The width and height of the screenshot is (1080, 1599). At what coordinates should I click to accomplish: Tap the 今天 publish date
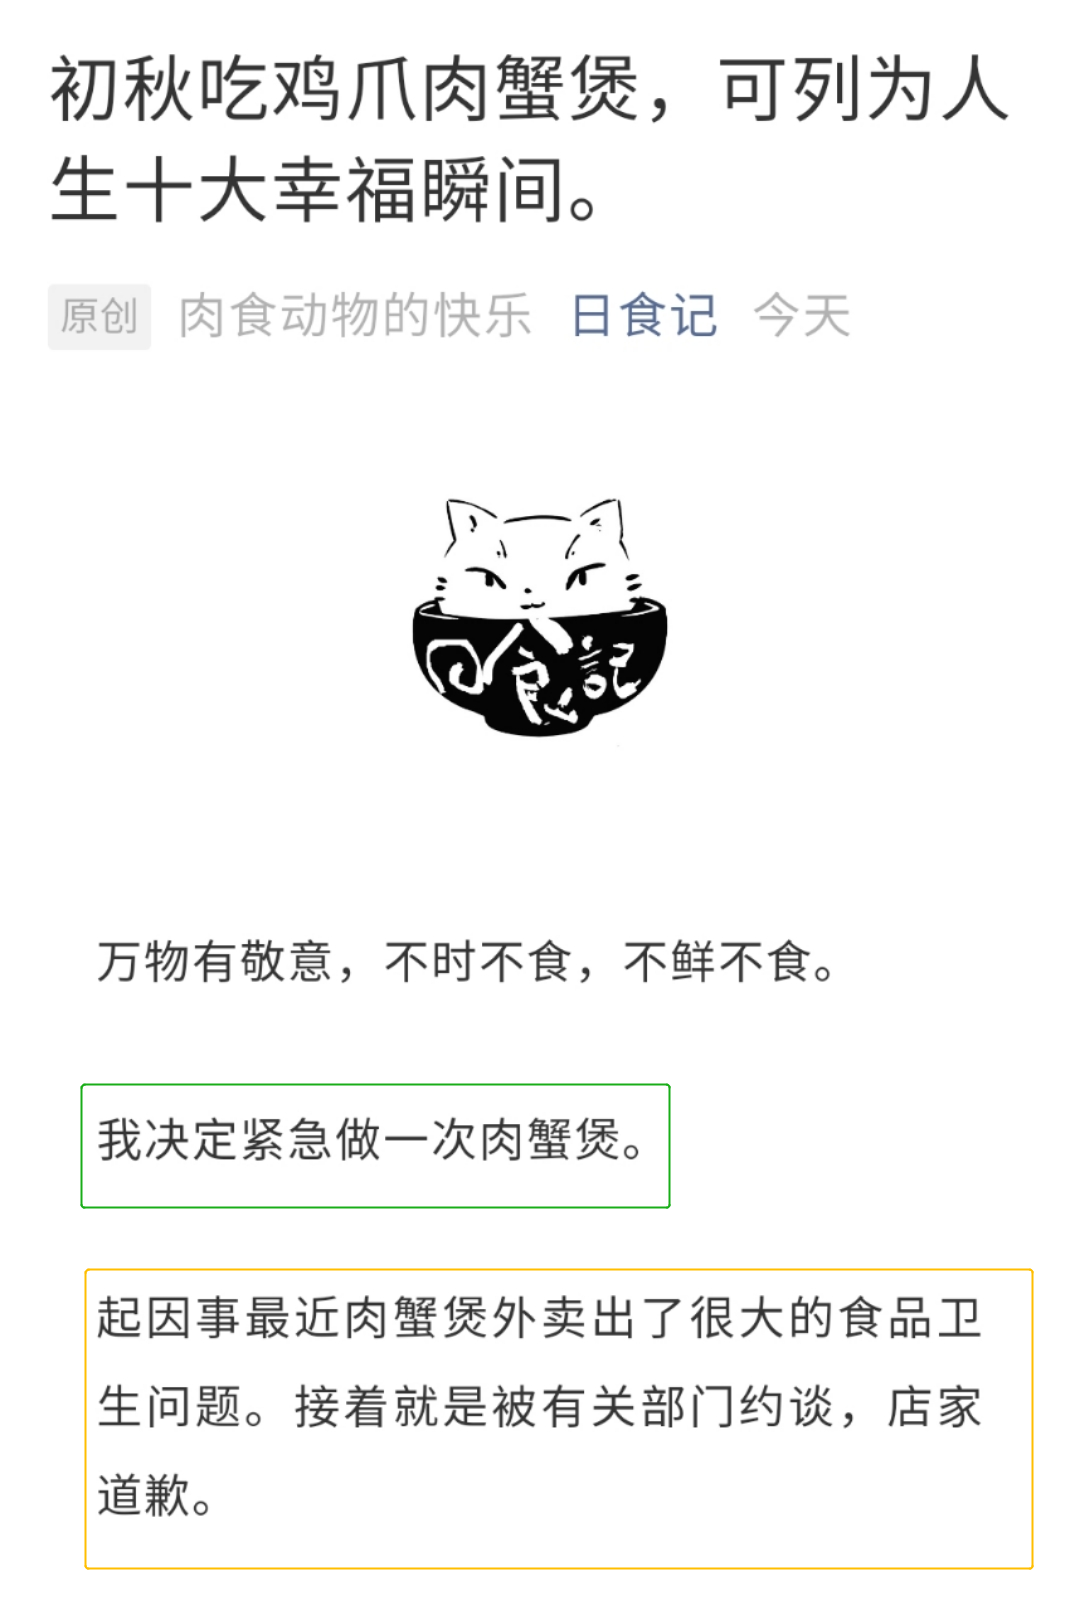(x=802, y=316)
